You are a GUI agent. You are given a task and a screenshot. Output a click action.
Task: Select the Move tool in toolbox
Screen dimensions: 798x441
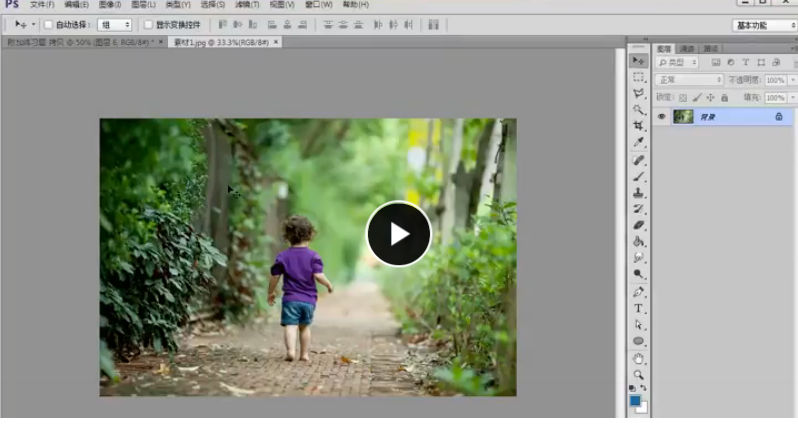[x=638, y=61]
